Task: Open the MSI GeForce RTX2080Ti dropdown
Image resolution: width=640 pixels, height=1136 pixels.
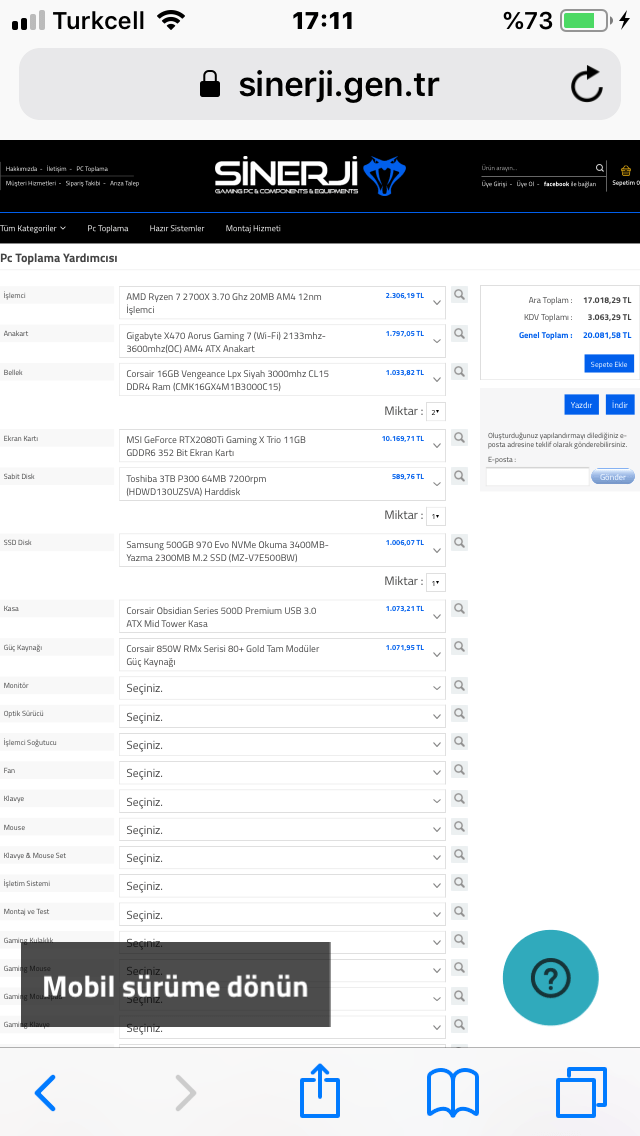Action: (x=282, y=446)
